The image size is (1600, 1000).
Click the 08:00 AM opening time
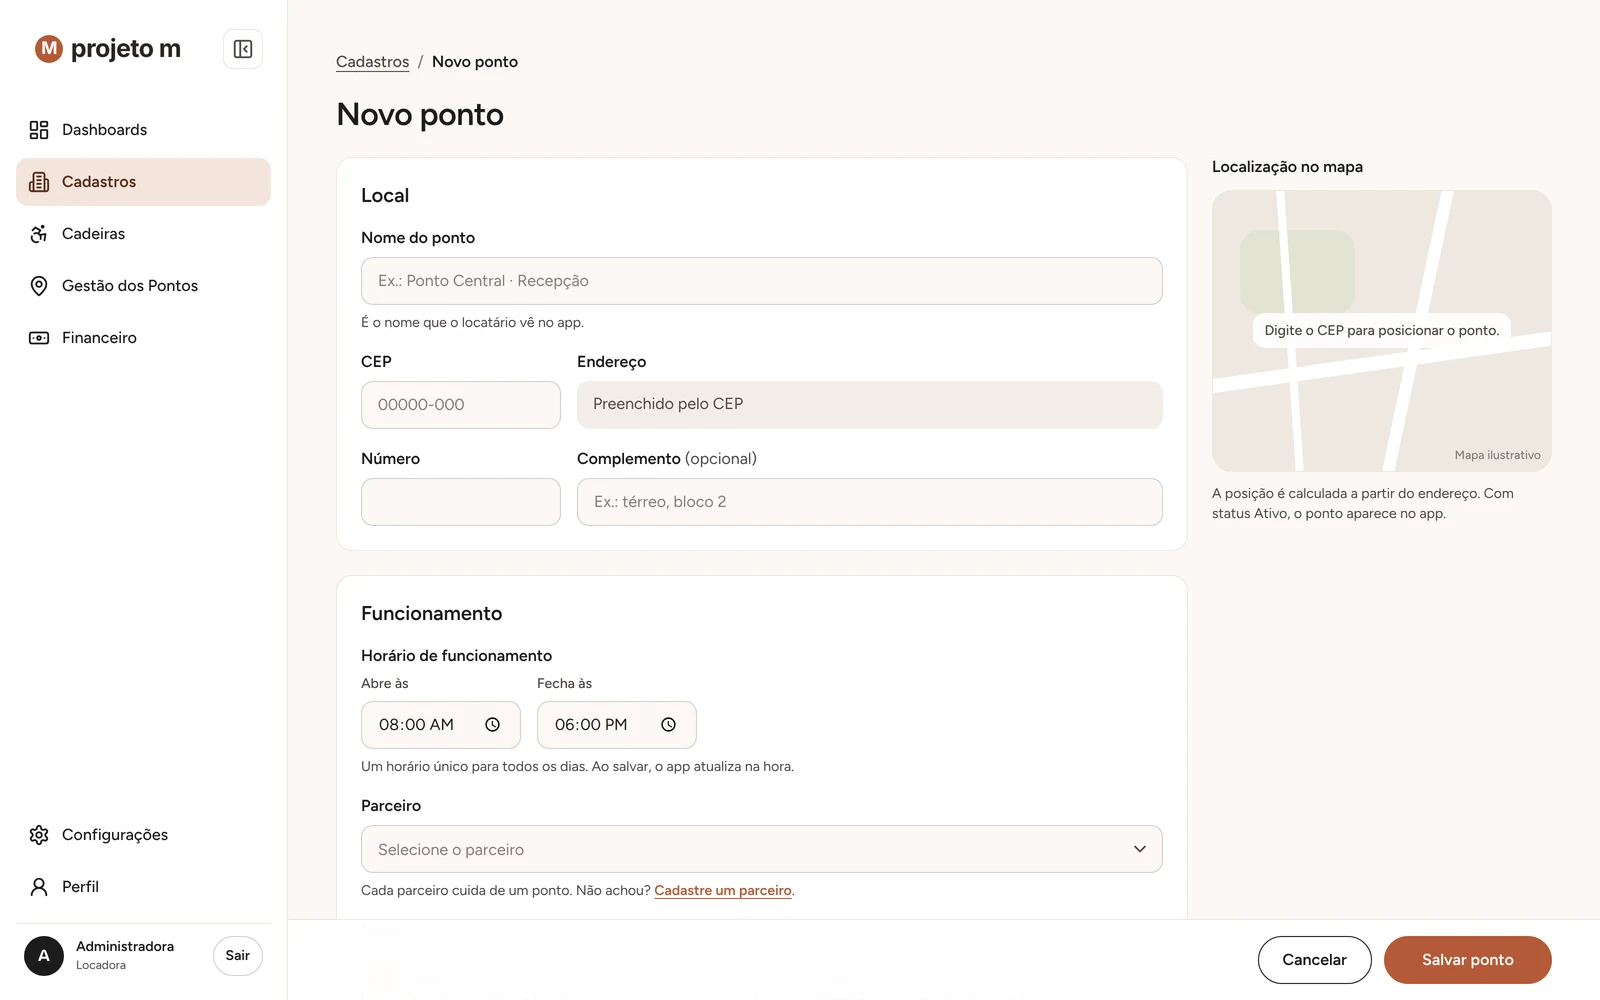pos(416,725)
